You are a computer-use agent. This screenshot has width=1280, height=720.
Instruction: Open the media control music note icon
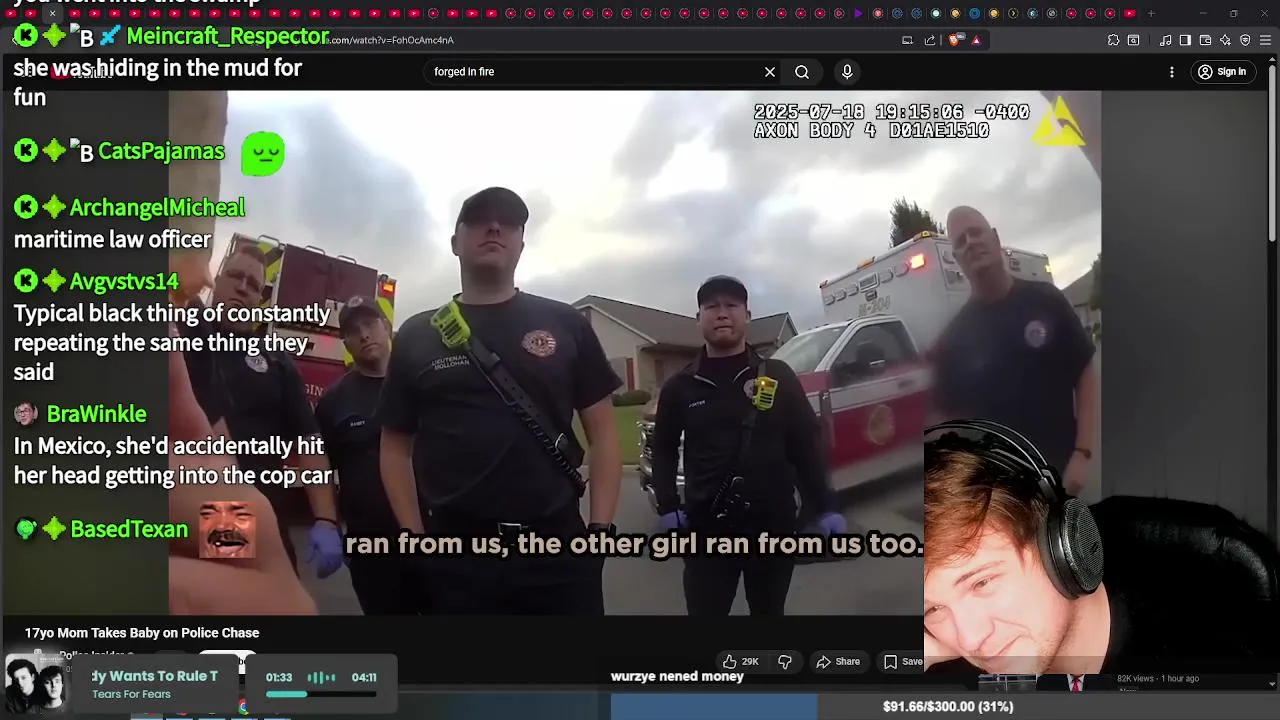coord(1165,40)
